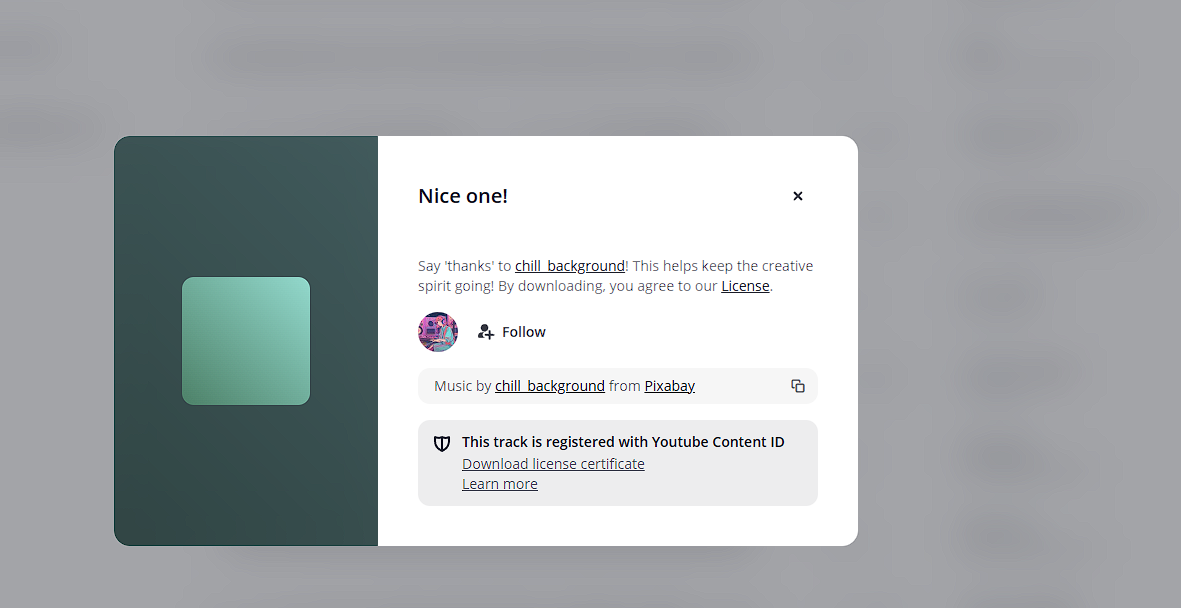1181x608 pixels.
Task: Click the add-person icon beside Follow
Action: (486, 331)
